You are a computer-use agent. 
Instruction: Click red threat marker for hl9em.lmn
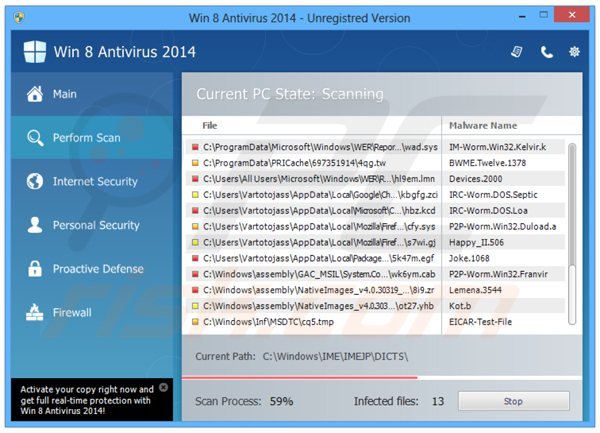[195, 179]
